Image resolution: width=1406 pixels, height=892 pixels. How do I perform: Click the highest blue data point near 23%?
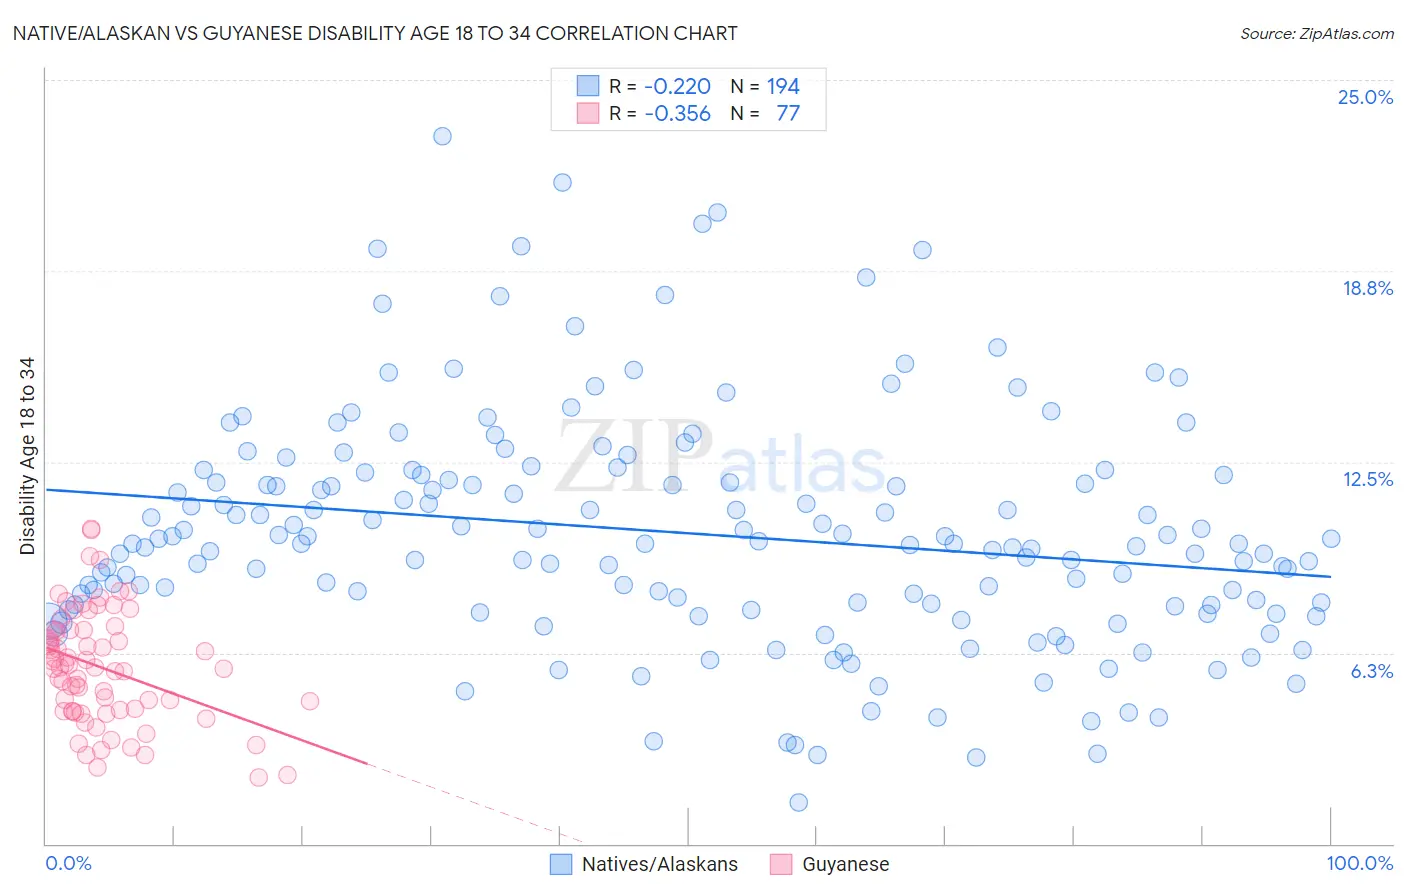(442, 136)
